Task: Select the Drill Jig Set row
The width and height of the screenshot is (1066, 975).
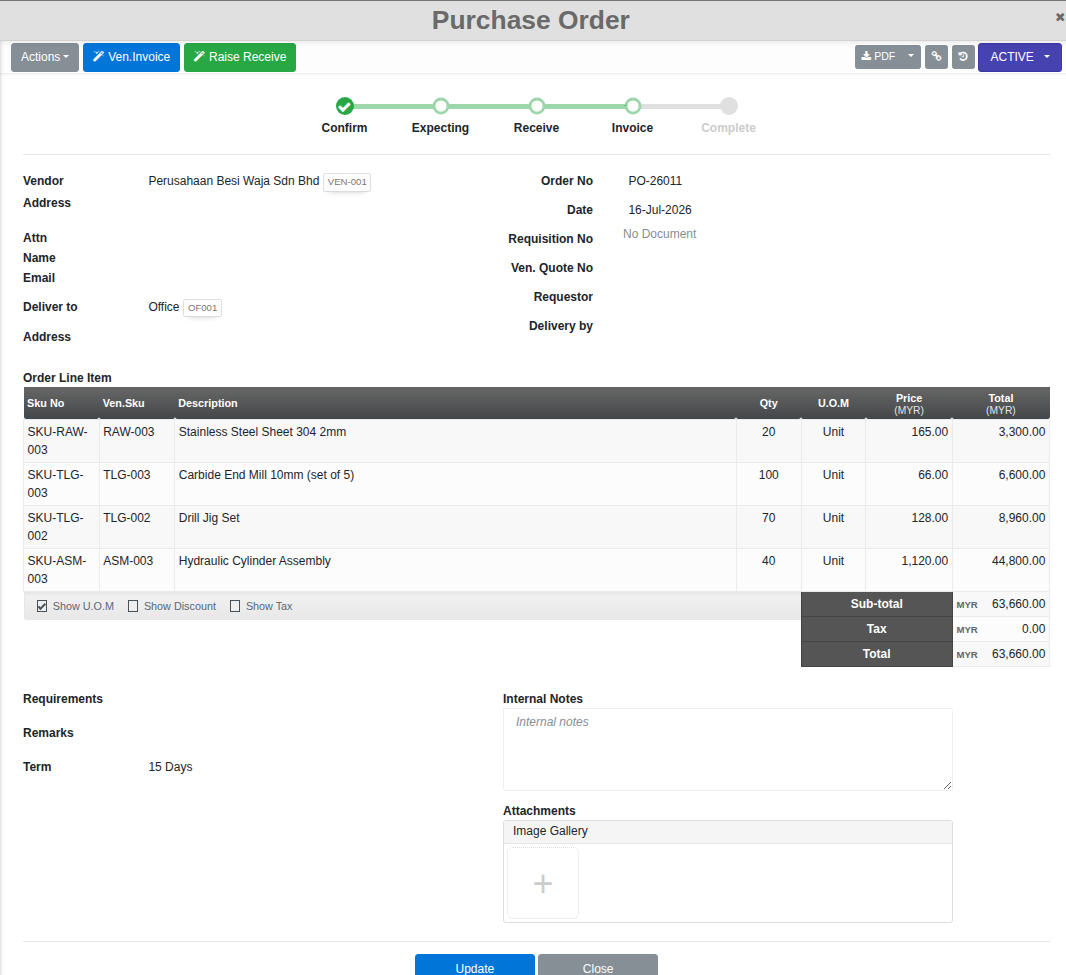Action: (x=536, y=527)
